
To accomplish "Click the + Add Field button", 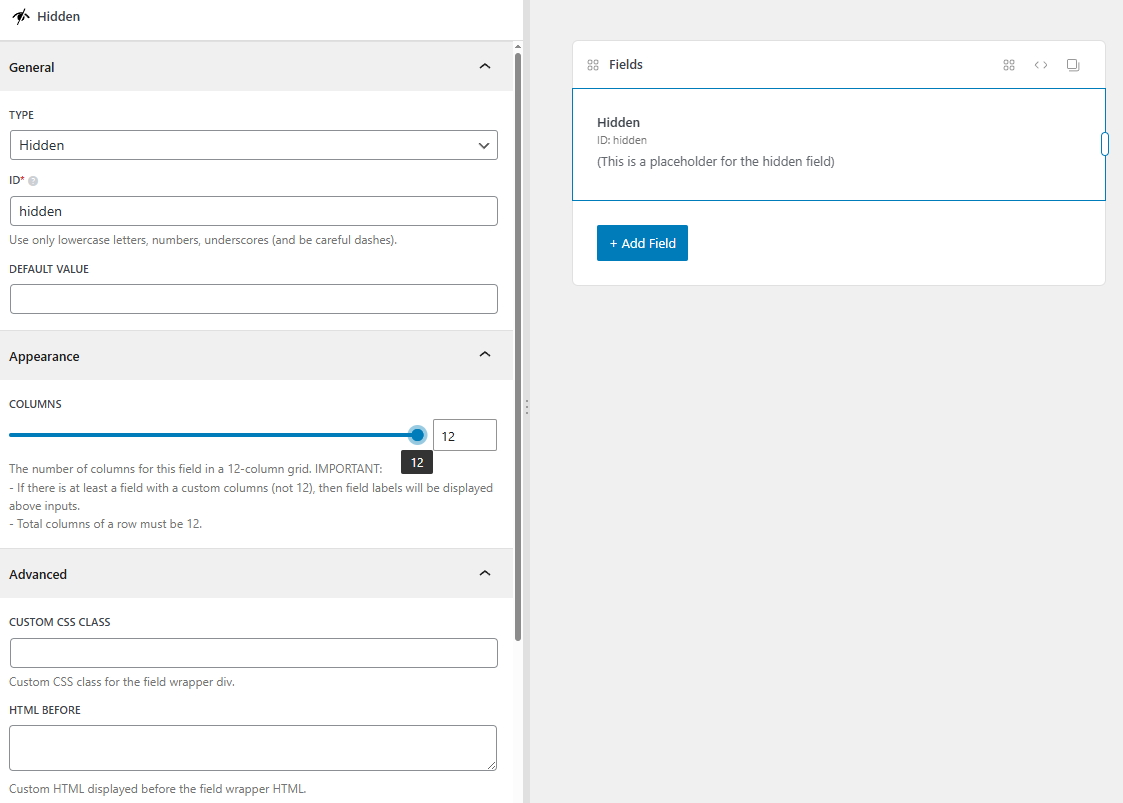I will point(642,243).
